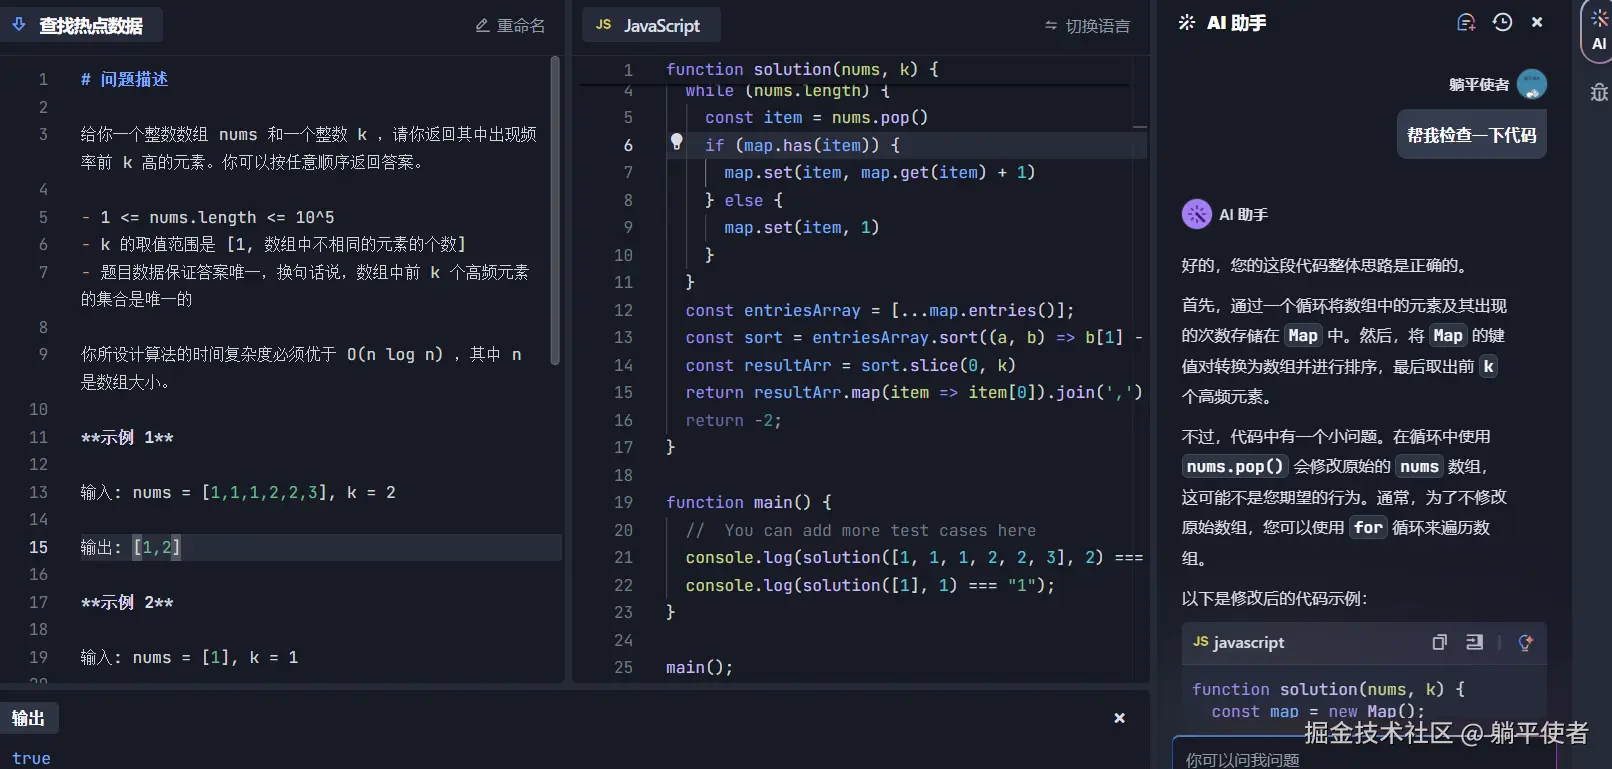Click the function main() line in editor
The image size is (1612, 769).
[x=748, y=502]
